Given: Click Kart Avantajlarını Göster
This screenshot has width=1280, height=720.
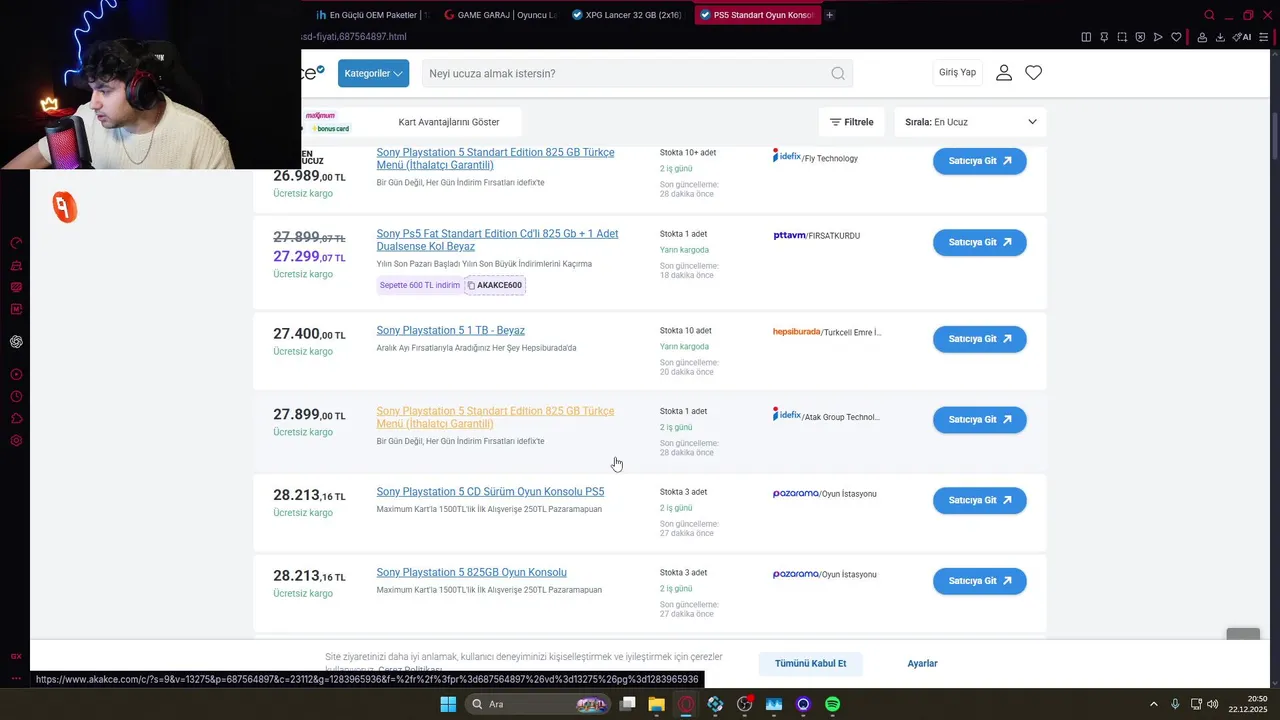Looking at the screenshot, I should [449, 122].
